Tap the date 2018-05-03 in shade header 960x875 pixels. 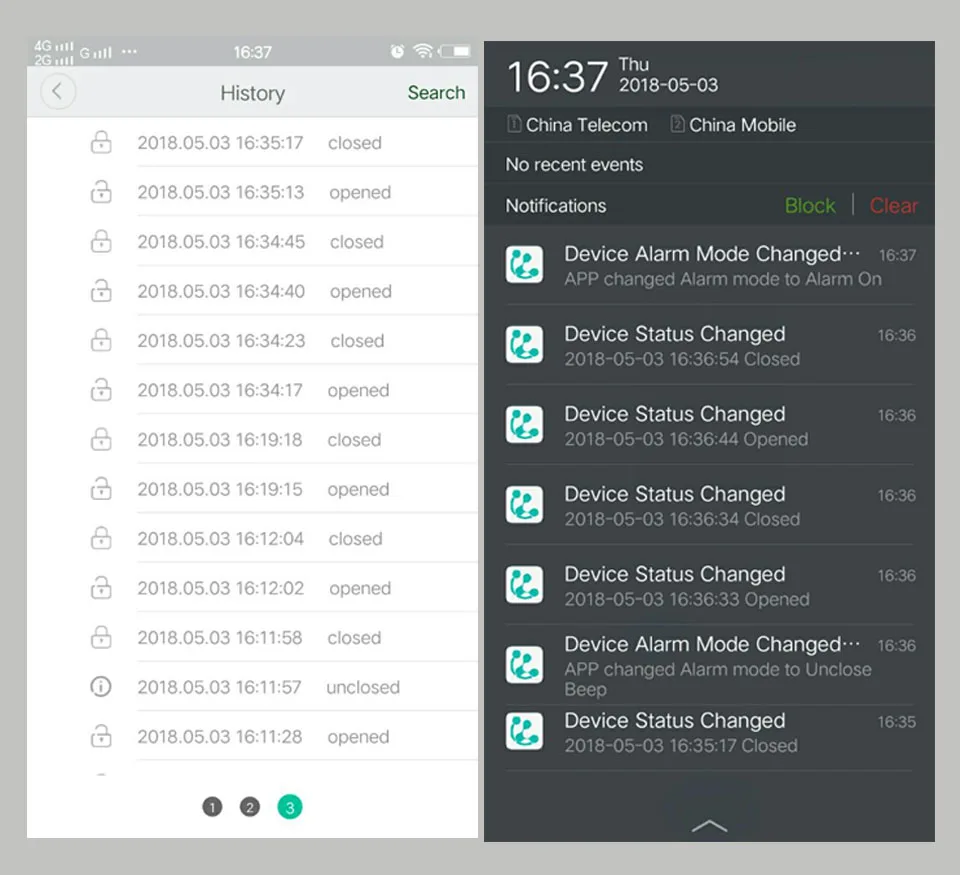(668, 85)
